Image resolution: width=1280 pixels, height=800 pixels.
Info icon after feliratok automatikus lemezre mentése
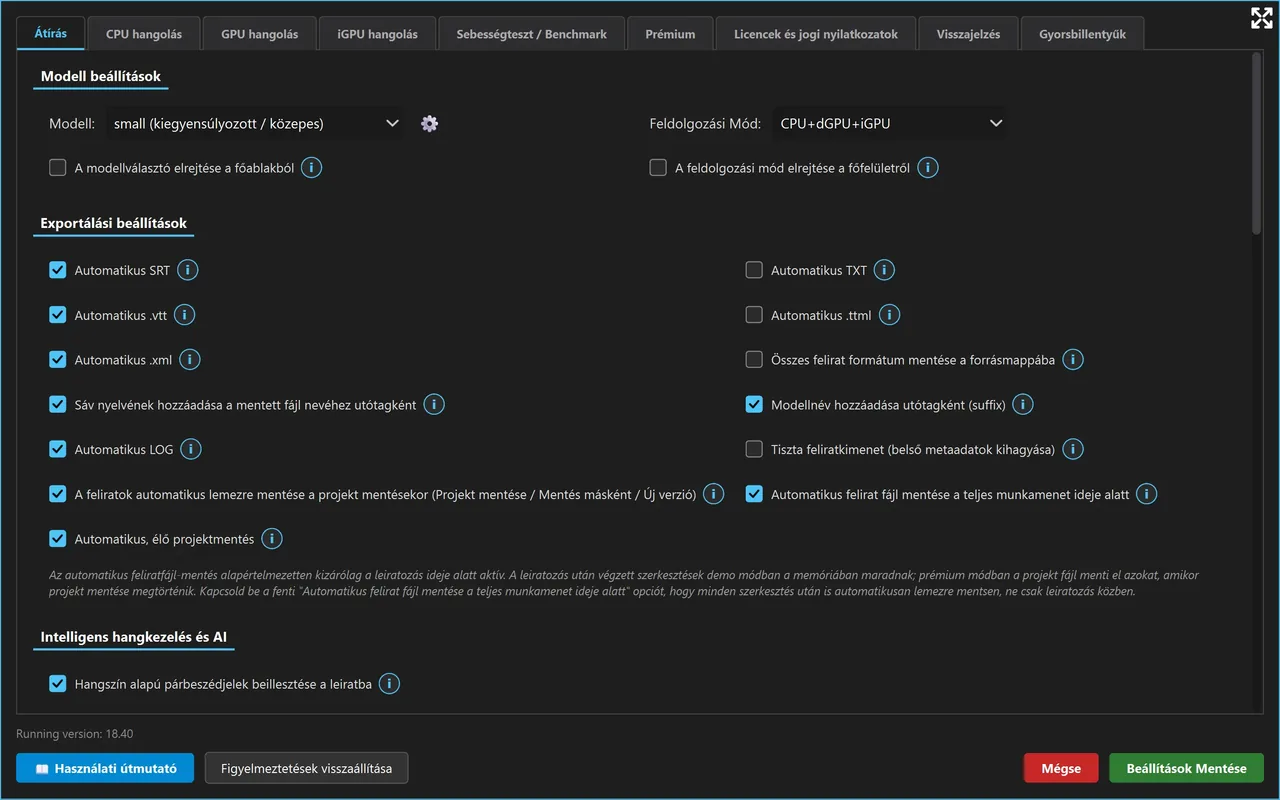[713, 494]
